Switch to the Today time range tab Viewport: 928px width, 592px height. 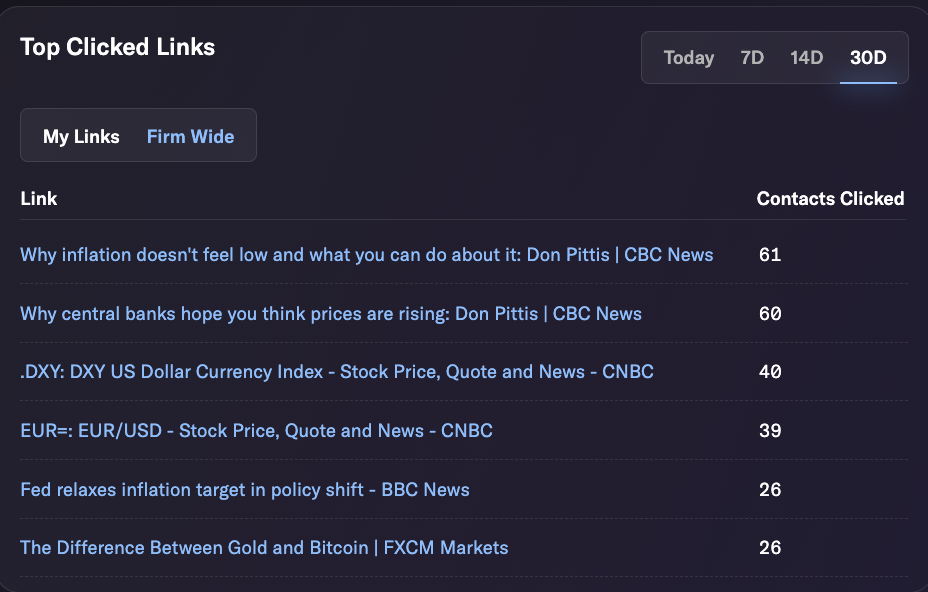pyautogui.click(x=688, y=57)
